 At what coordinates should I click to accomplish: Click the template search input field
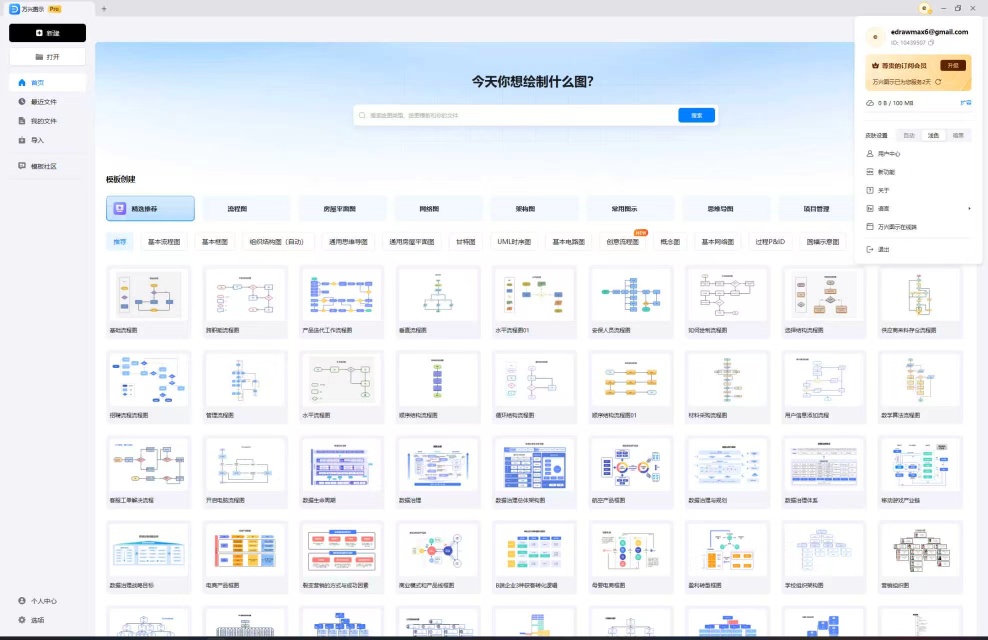[517, 115]
